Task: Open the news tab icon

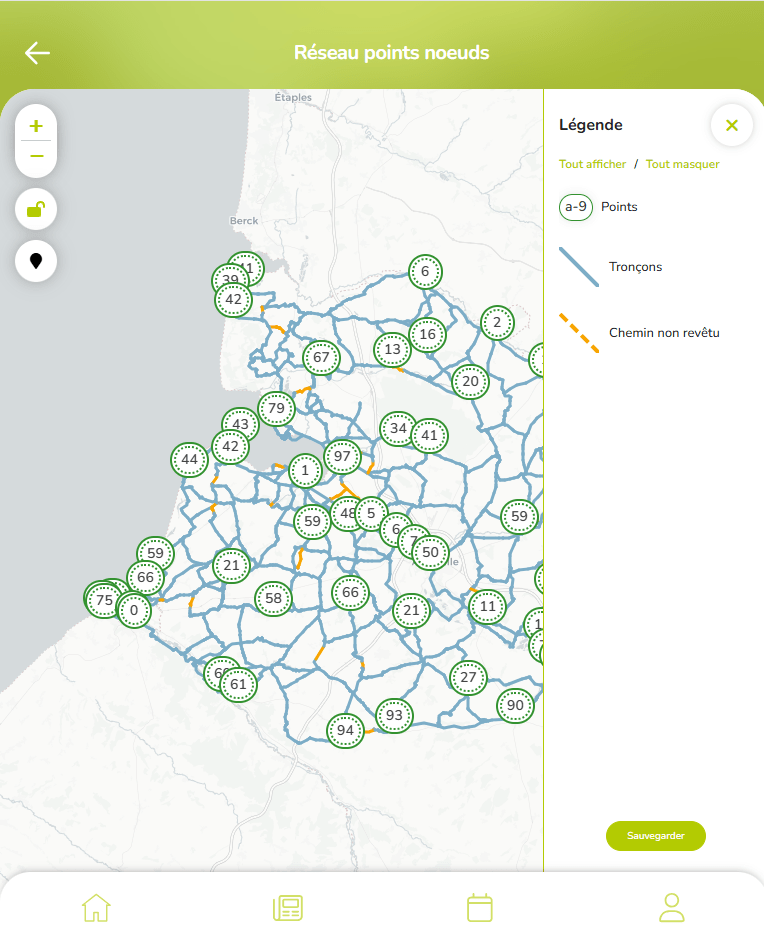Action: coord(288,907)
